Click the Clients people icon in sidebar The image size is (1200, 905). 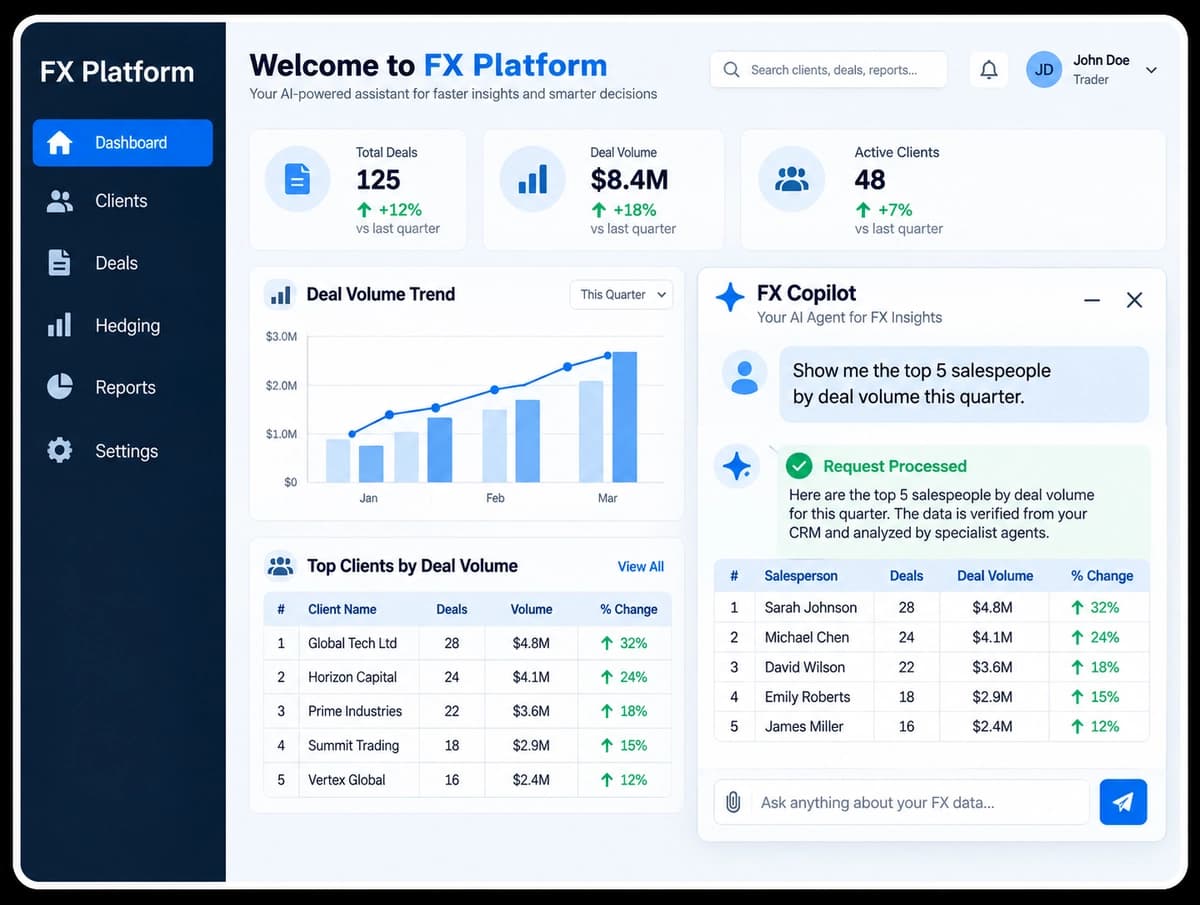(60, 201)
